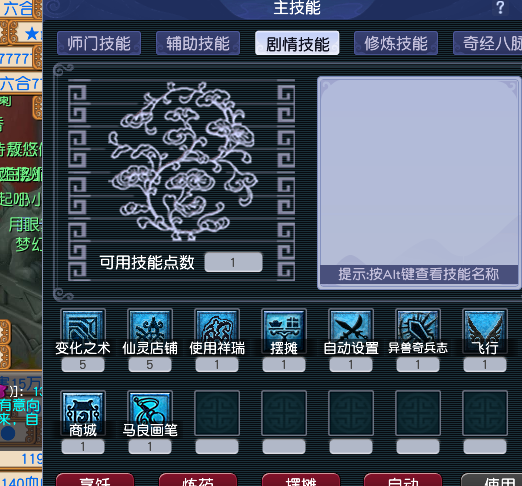Click the red 炼药 button
This screenshot has width=522, height=486.
point(198,480)
